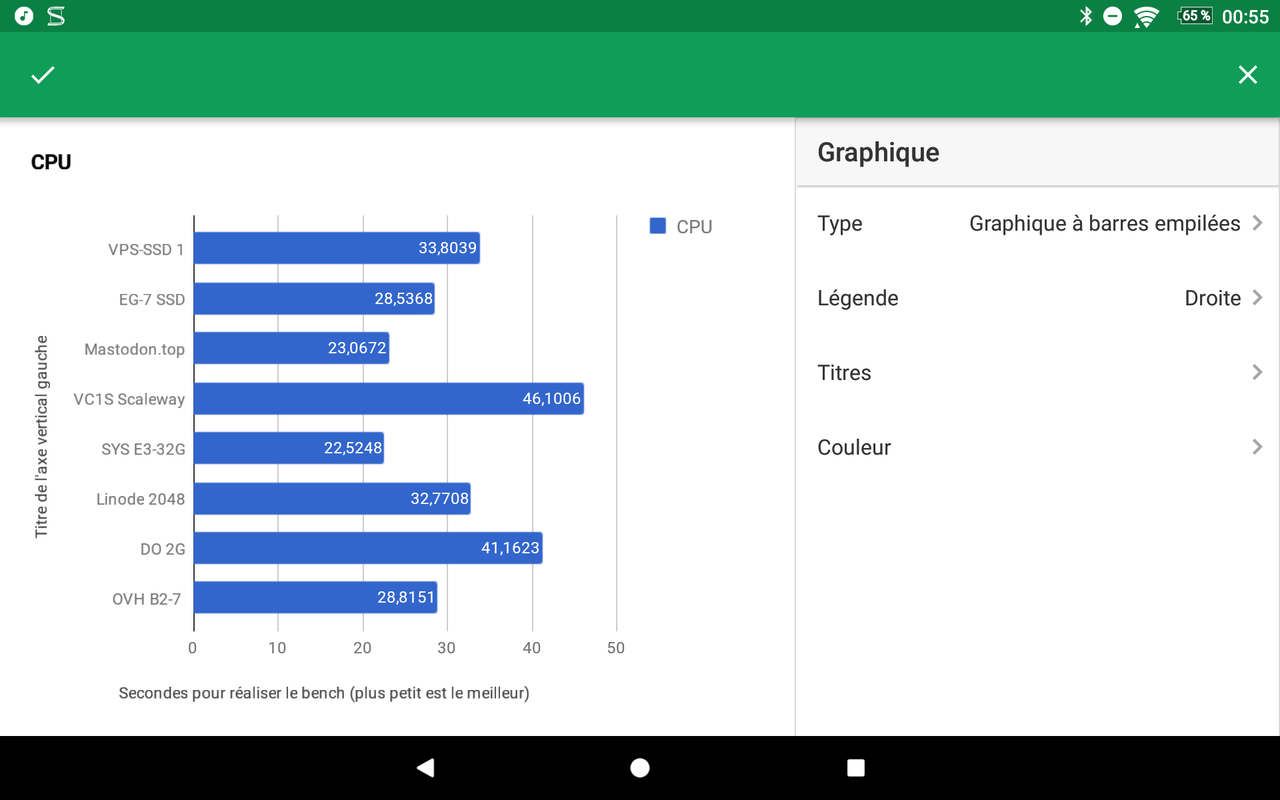
Task: Tap the music note notification icon
Action: tap(24, 16)
